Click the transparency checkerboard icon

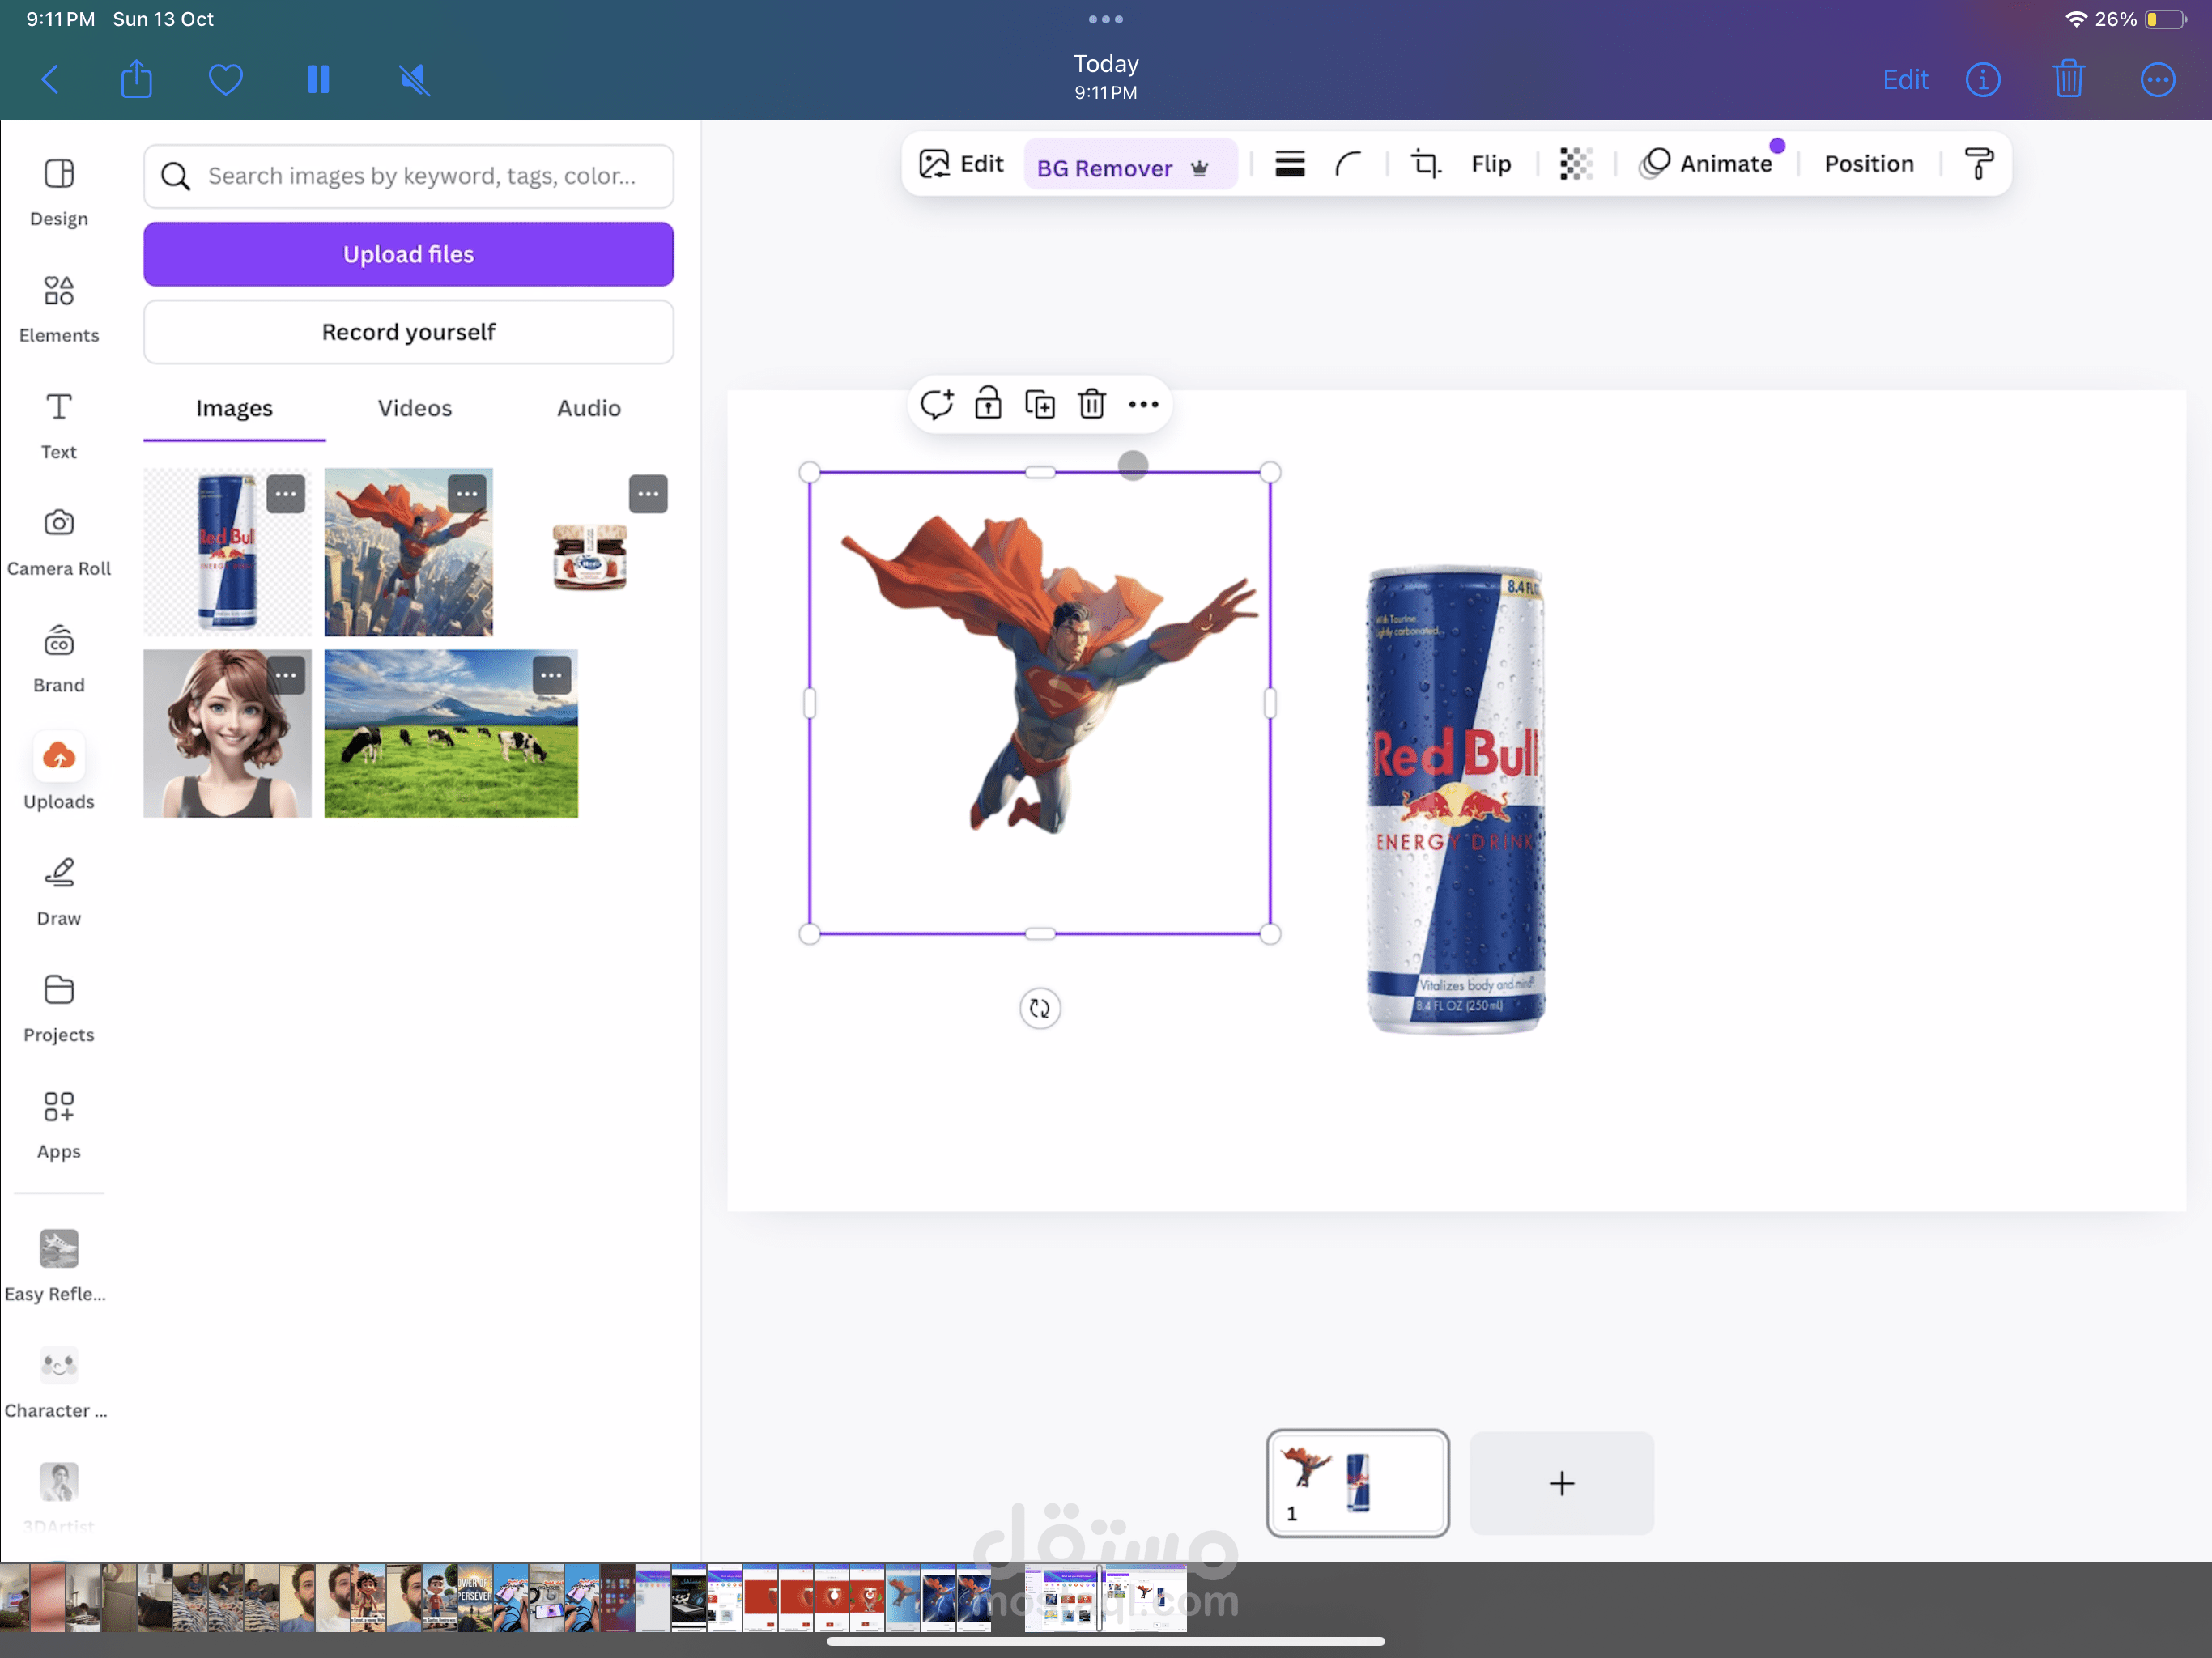[1575, 164]
